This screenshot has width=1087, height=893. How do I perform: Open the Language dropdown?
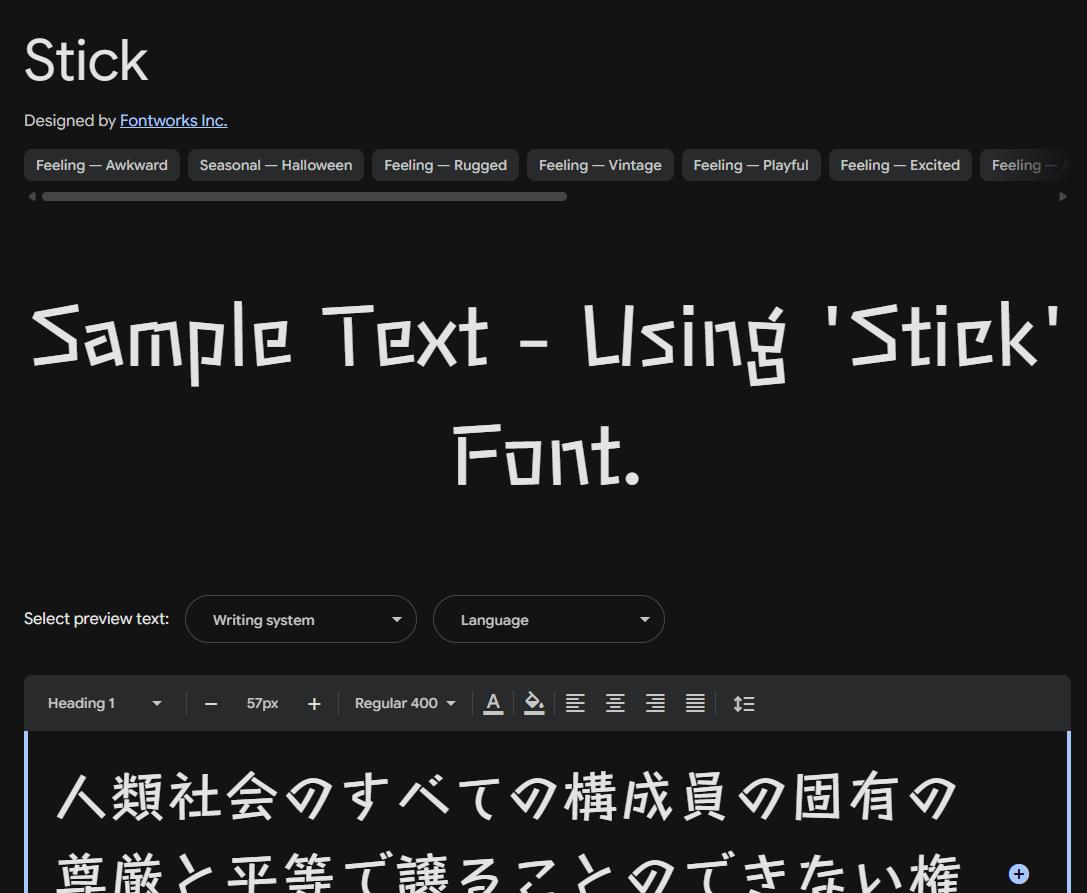point(549,619)
